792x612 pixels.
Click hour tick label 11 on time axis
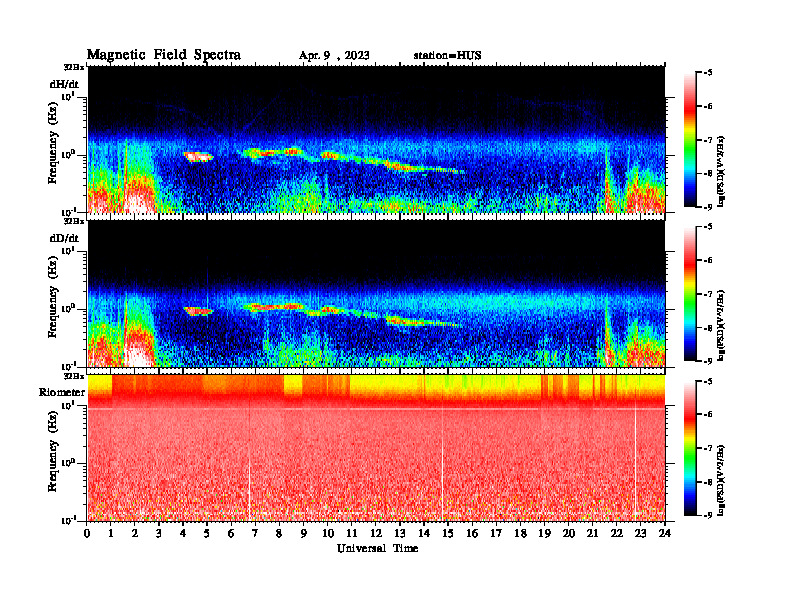[x=352, y=533]
